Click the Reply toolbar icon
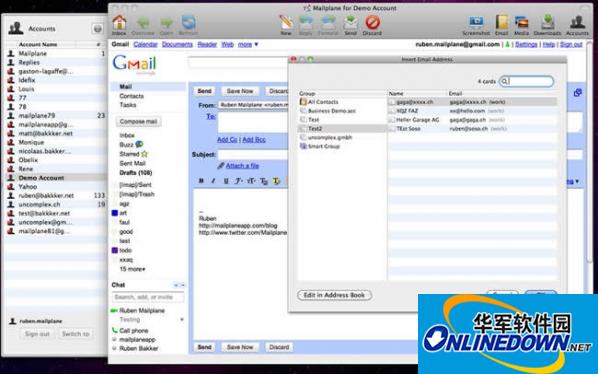The height and width of the screenshot is (374, 598). (x=305, y=26)
